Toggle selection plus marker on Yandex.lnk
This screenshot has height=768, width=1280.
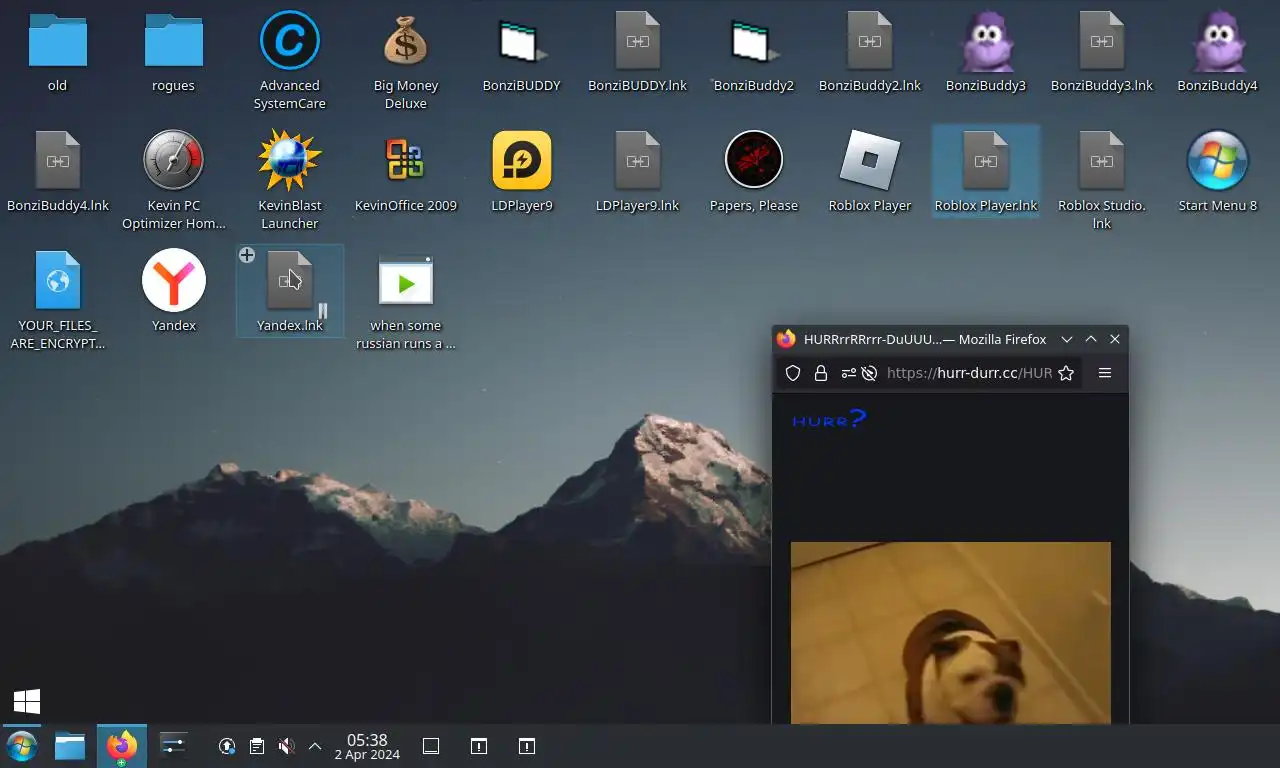(x=247, y=255)
